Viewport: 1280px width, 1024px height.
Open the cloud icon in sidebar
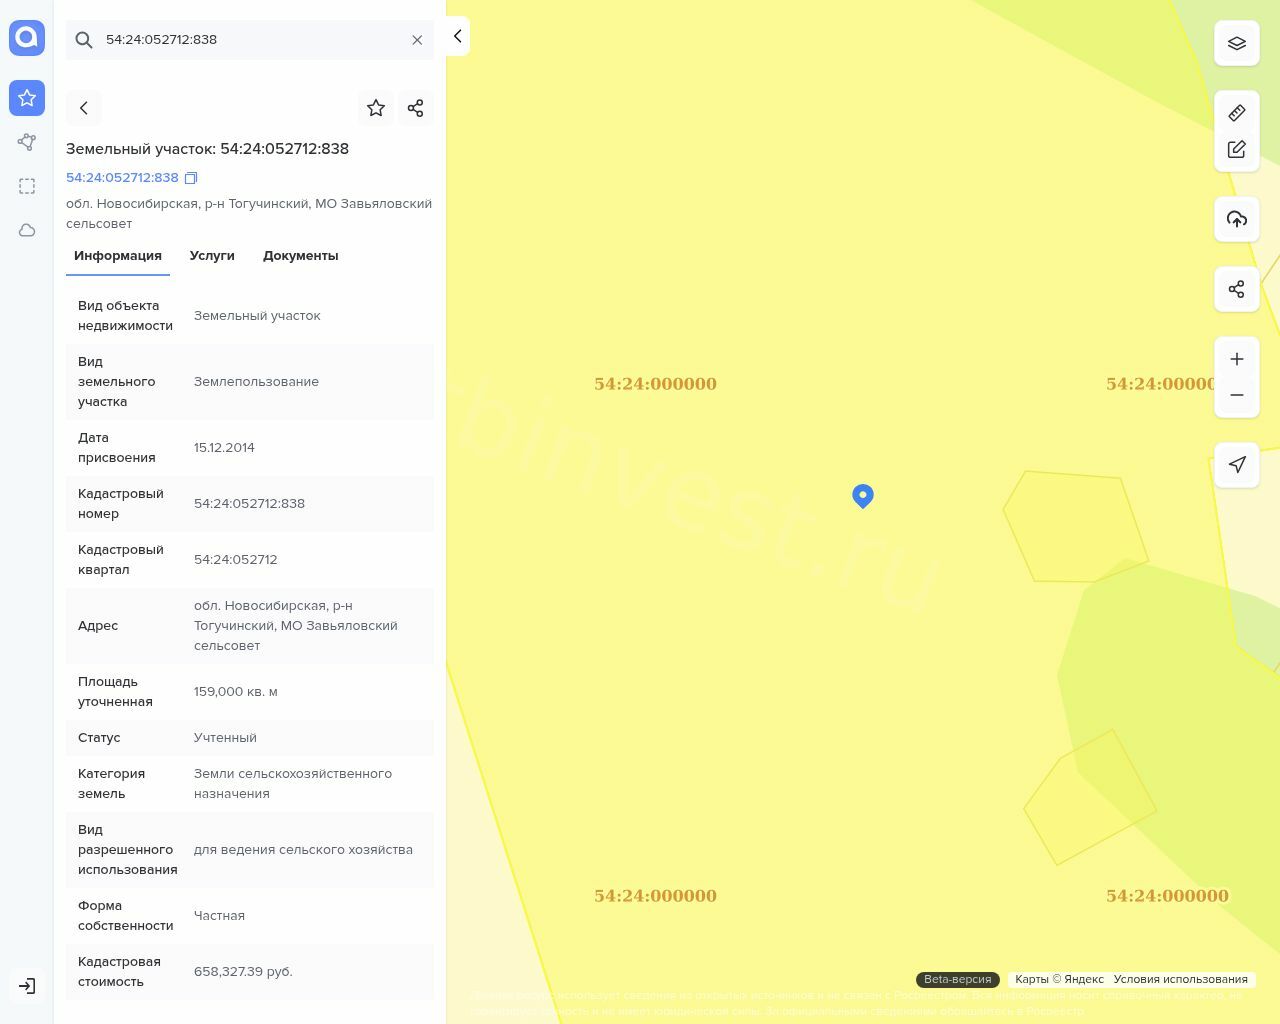[x=27, y=230]
